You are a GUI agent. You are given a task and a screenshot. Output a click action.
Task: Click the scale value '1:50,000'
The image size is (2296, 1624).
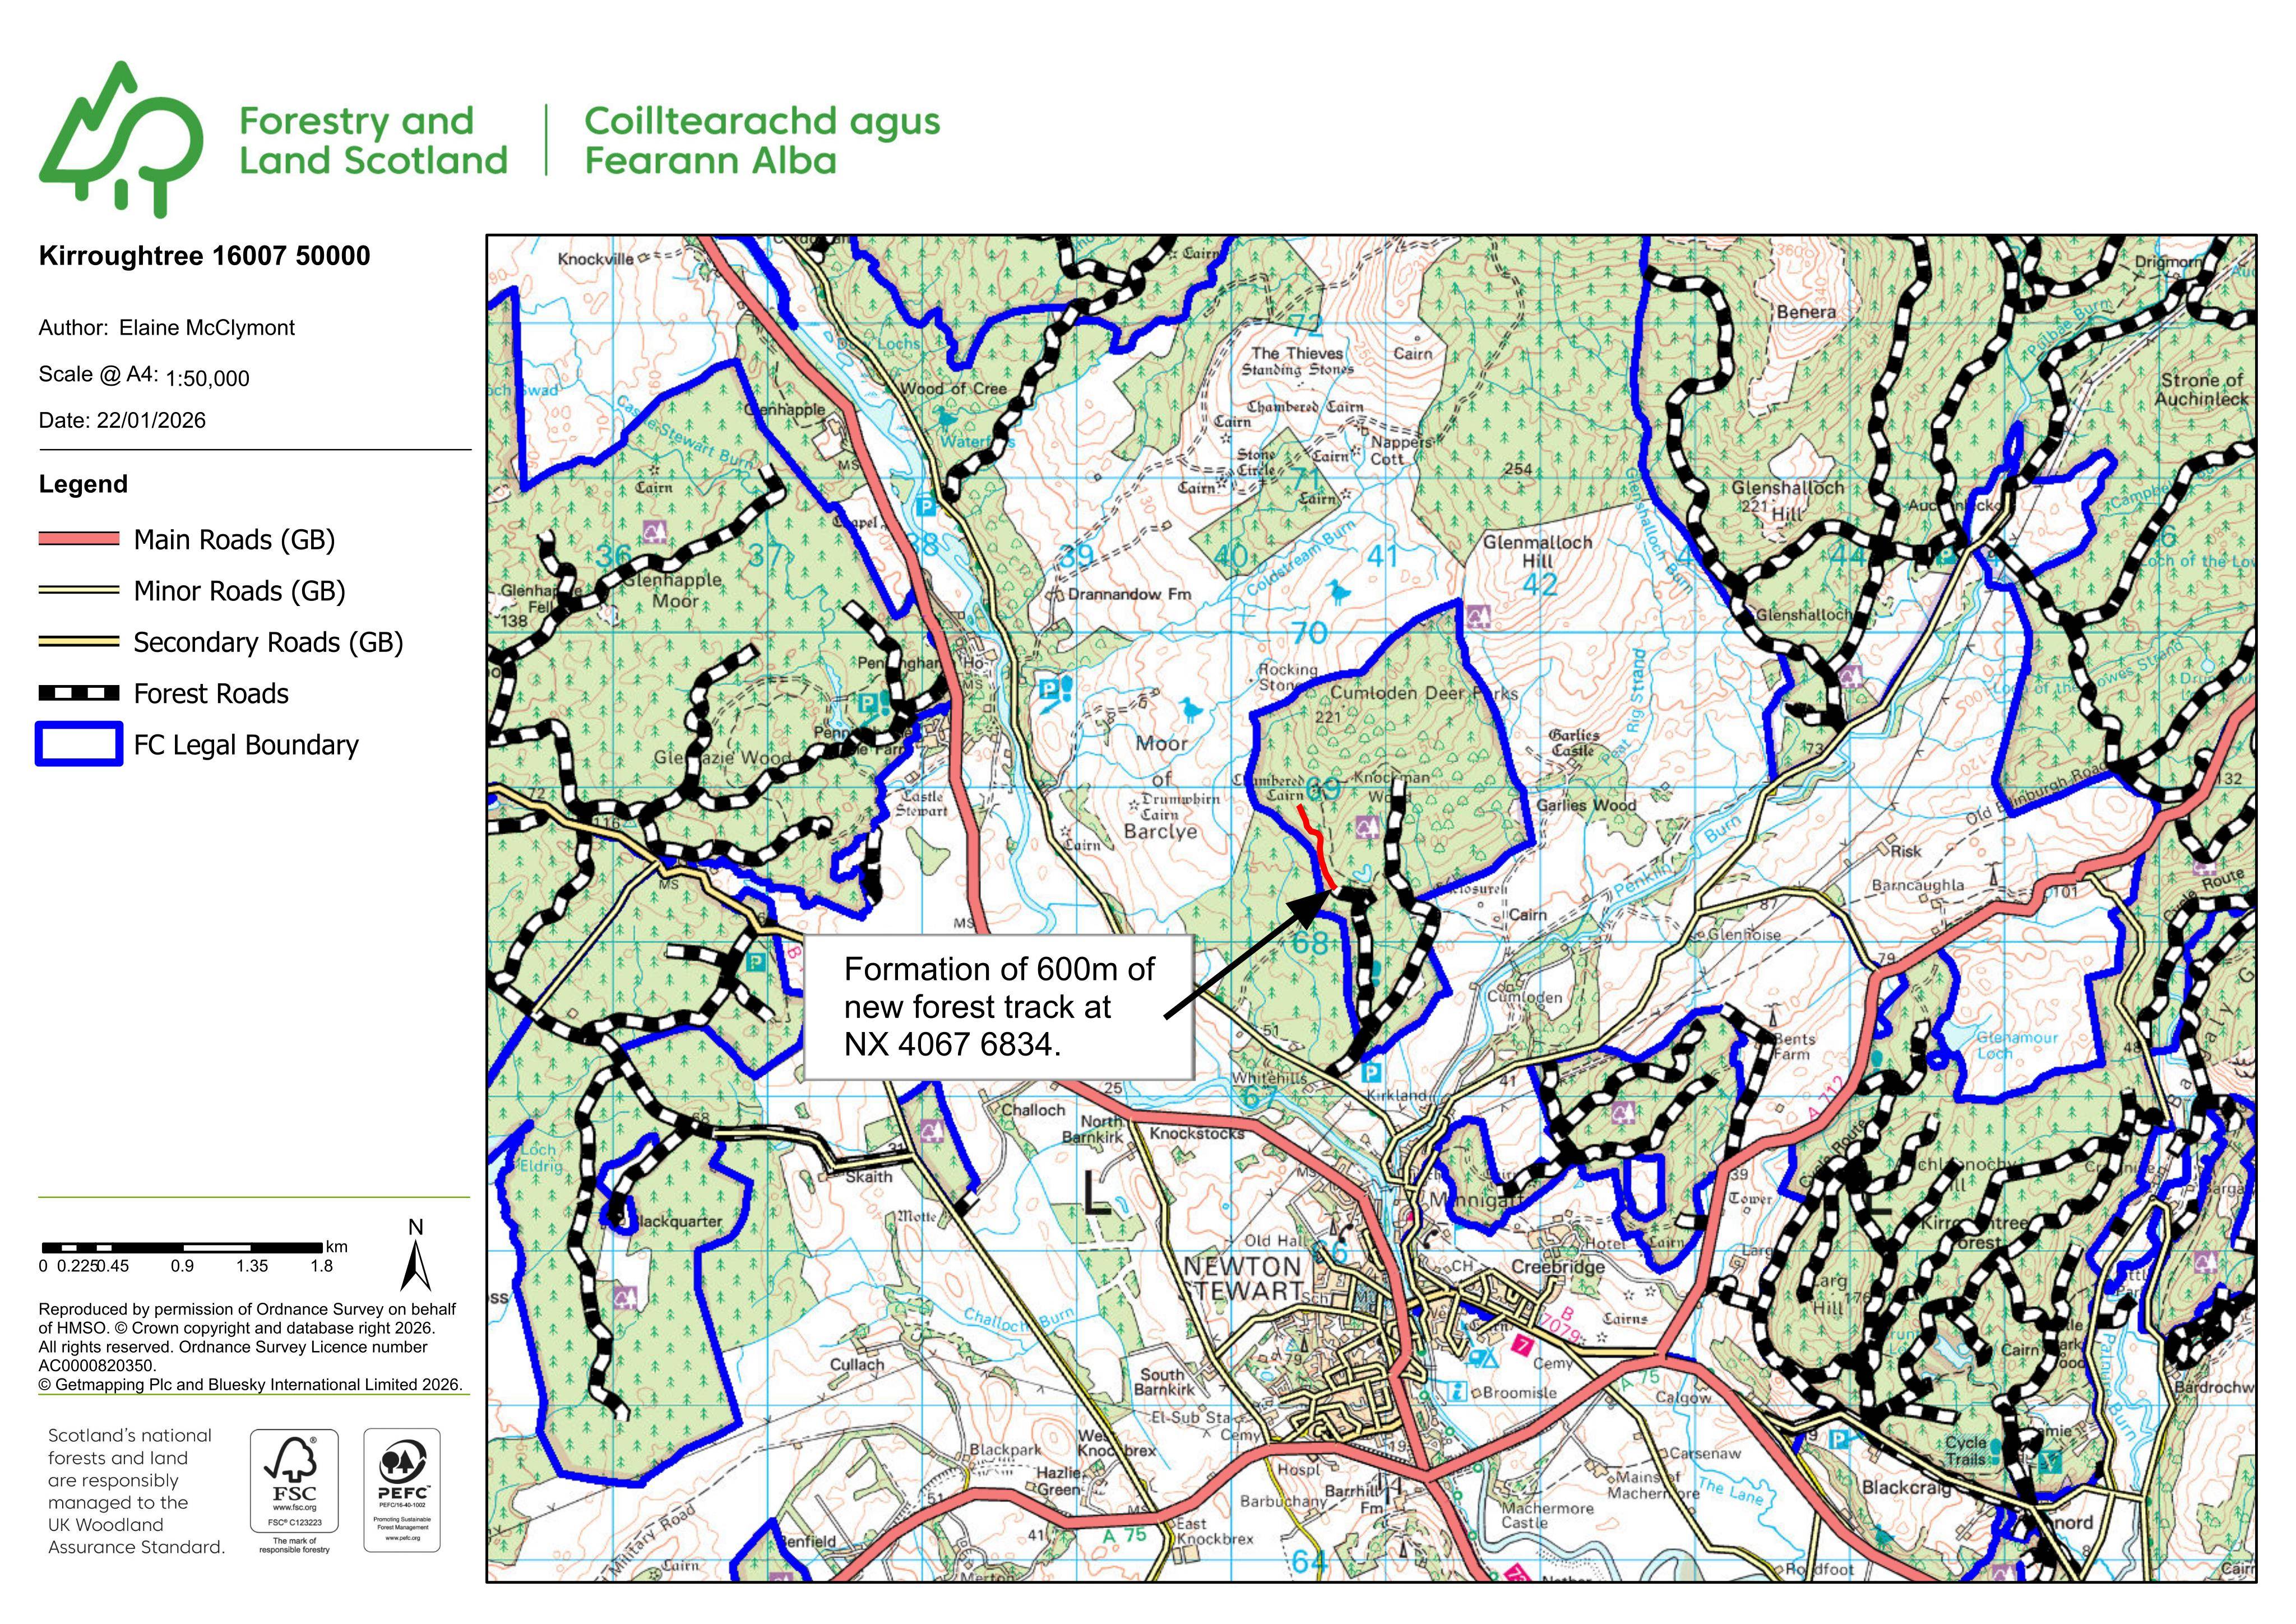pos(207,378)
